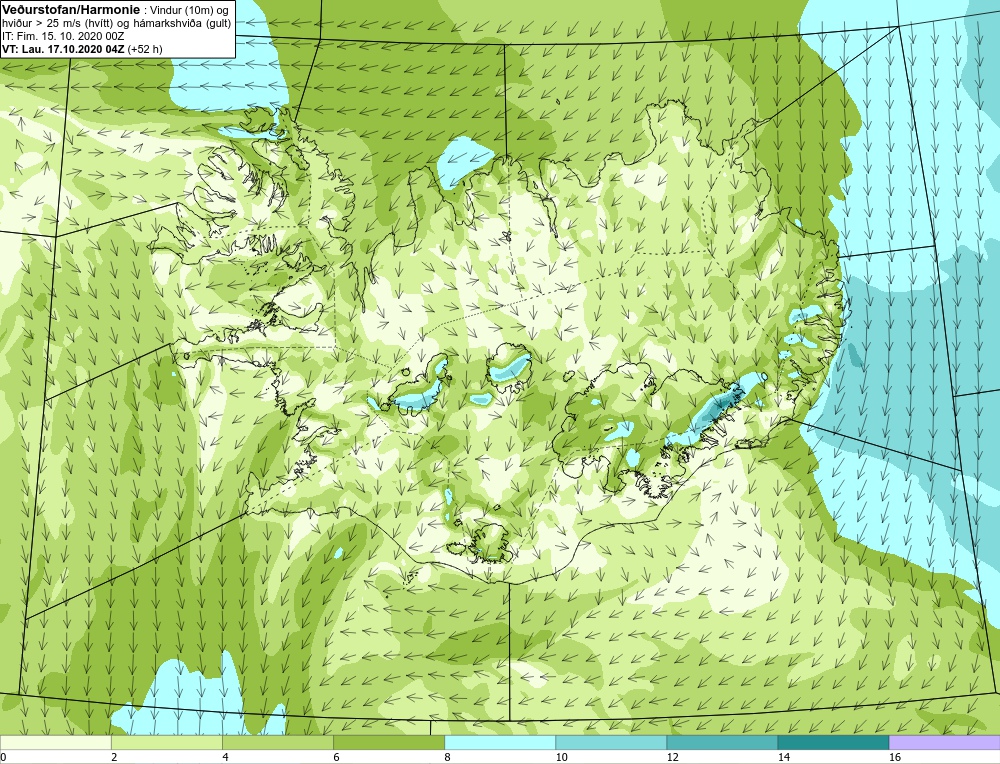Click the 6–8 m/s dark green legend swatch
Image resolution: width=1000 pixels, height=764 pixels.
click(388, 742)
